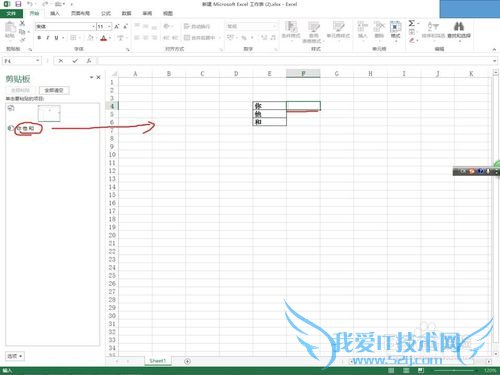The image size is (500, 375).
Task: Open the File tab
Action: 11,13
